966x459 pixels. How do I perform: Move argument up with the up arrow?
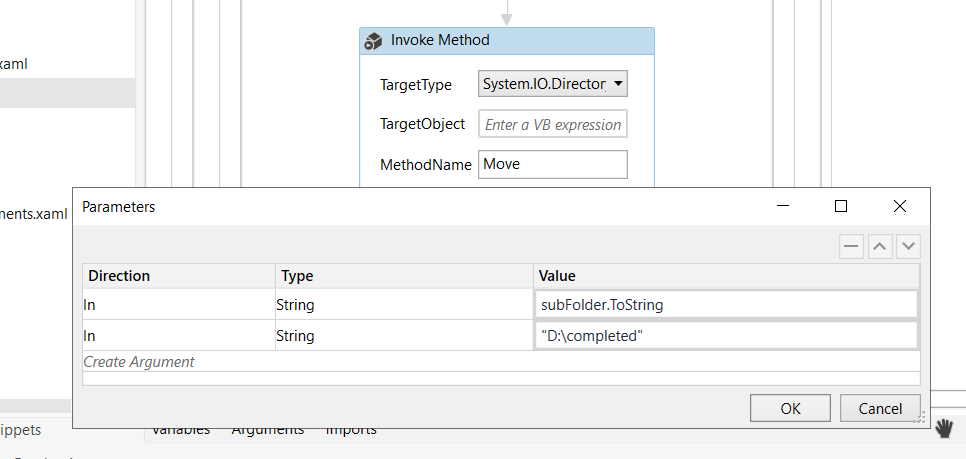[880, 247]
